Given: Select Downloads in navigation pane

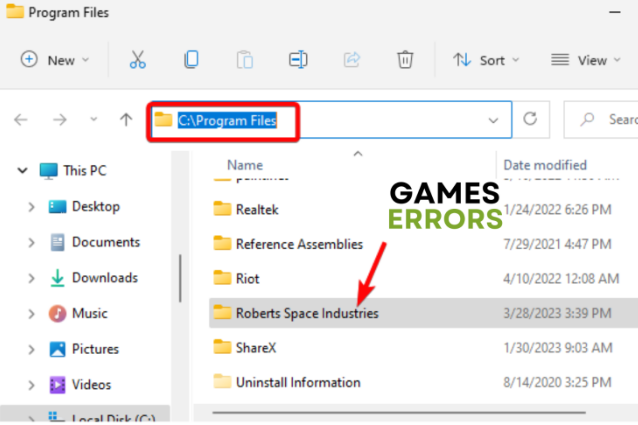Looking at the screenshot, I should (104, 278).
